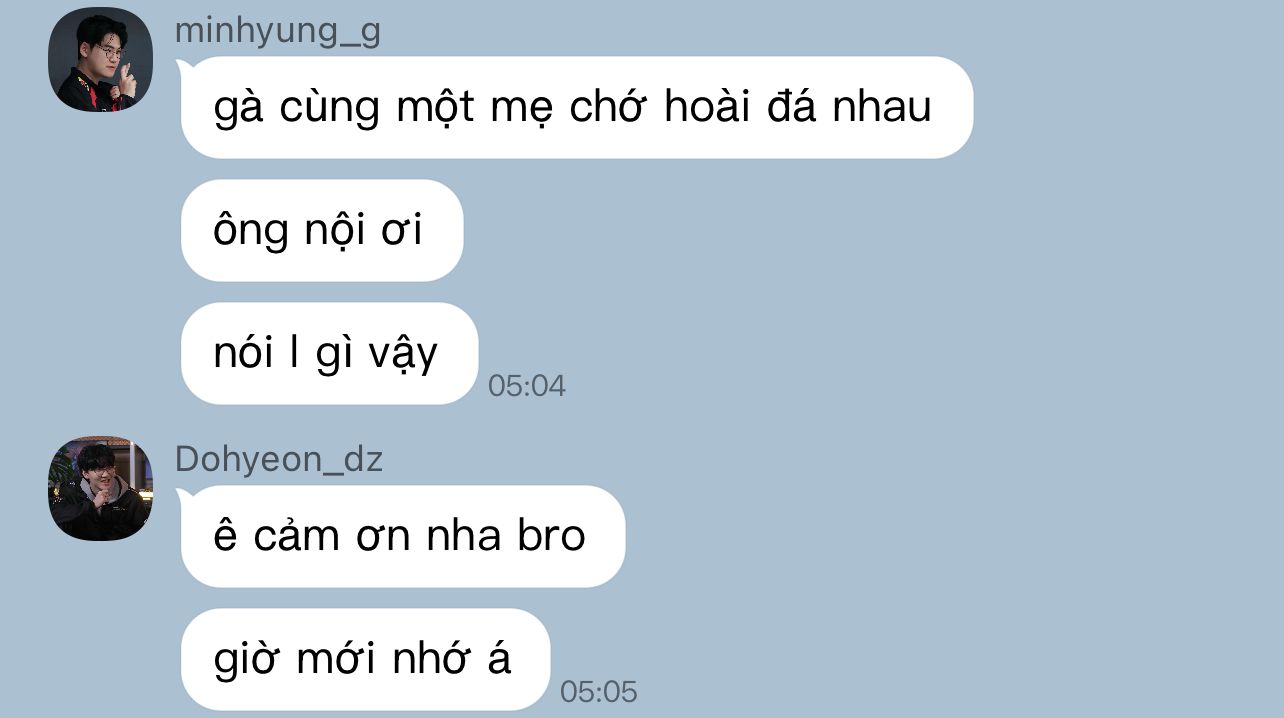Select the message "gà cùng một mẹ chớ hoài đá nhau"
The image size is (1284, 718).
pyautogui.click(x=577, y=107)
